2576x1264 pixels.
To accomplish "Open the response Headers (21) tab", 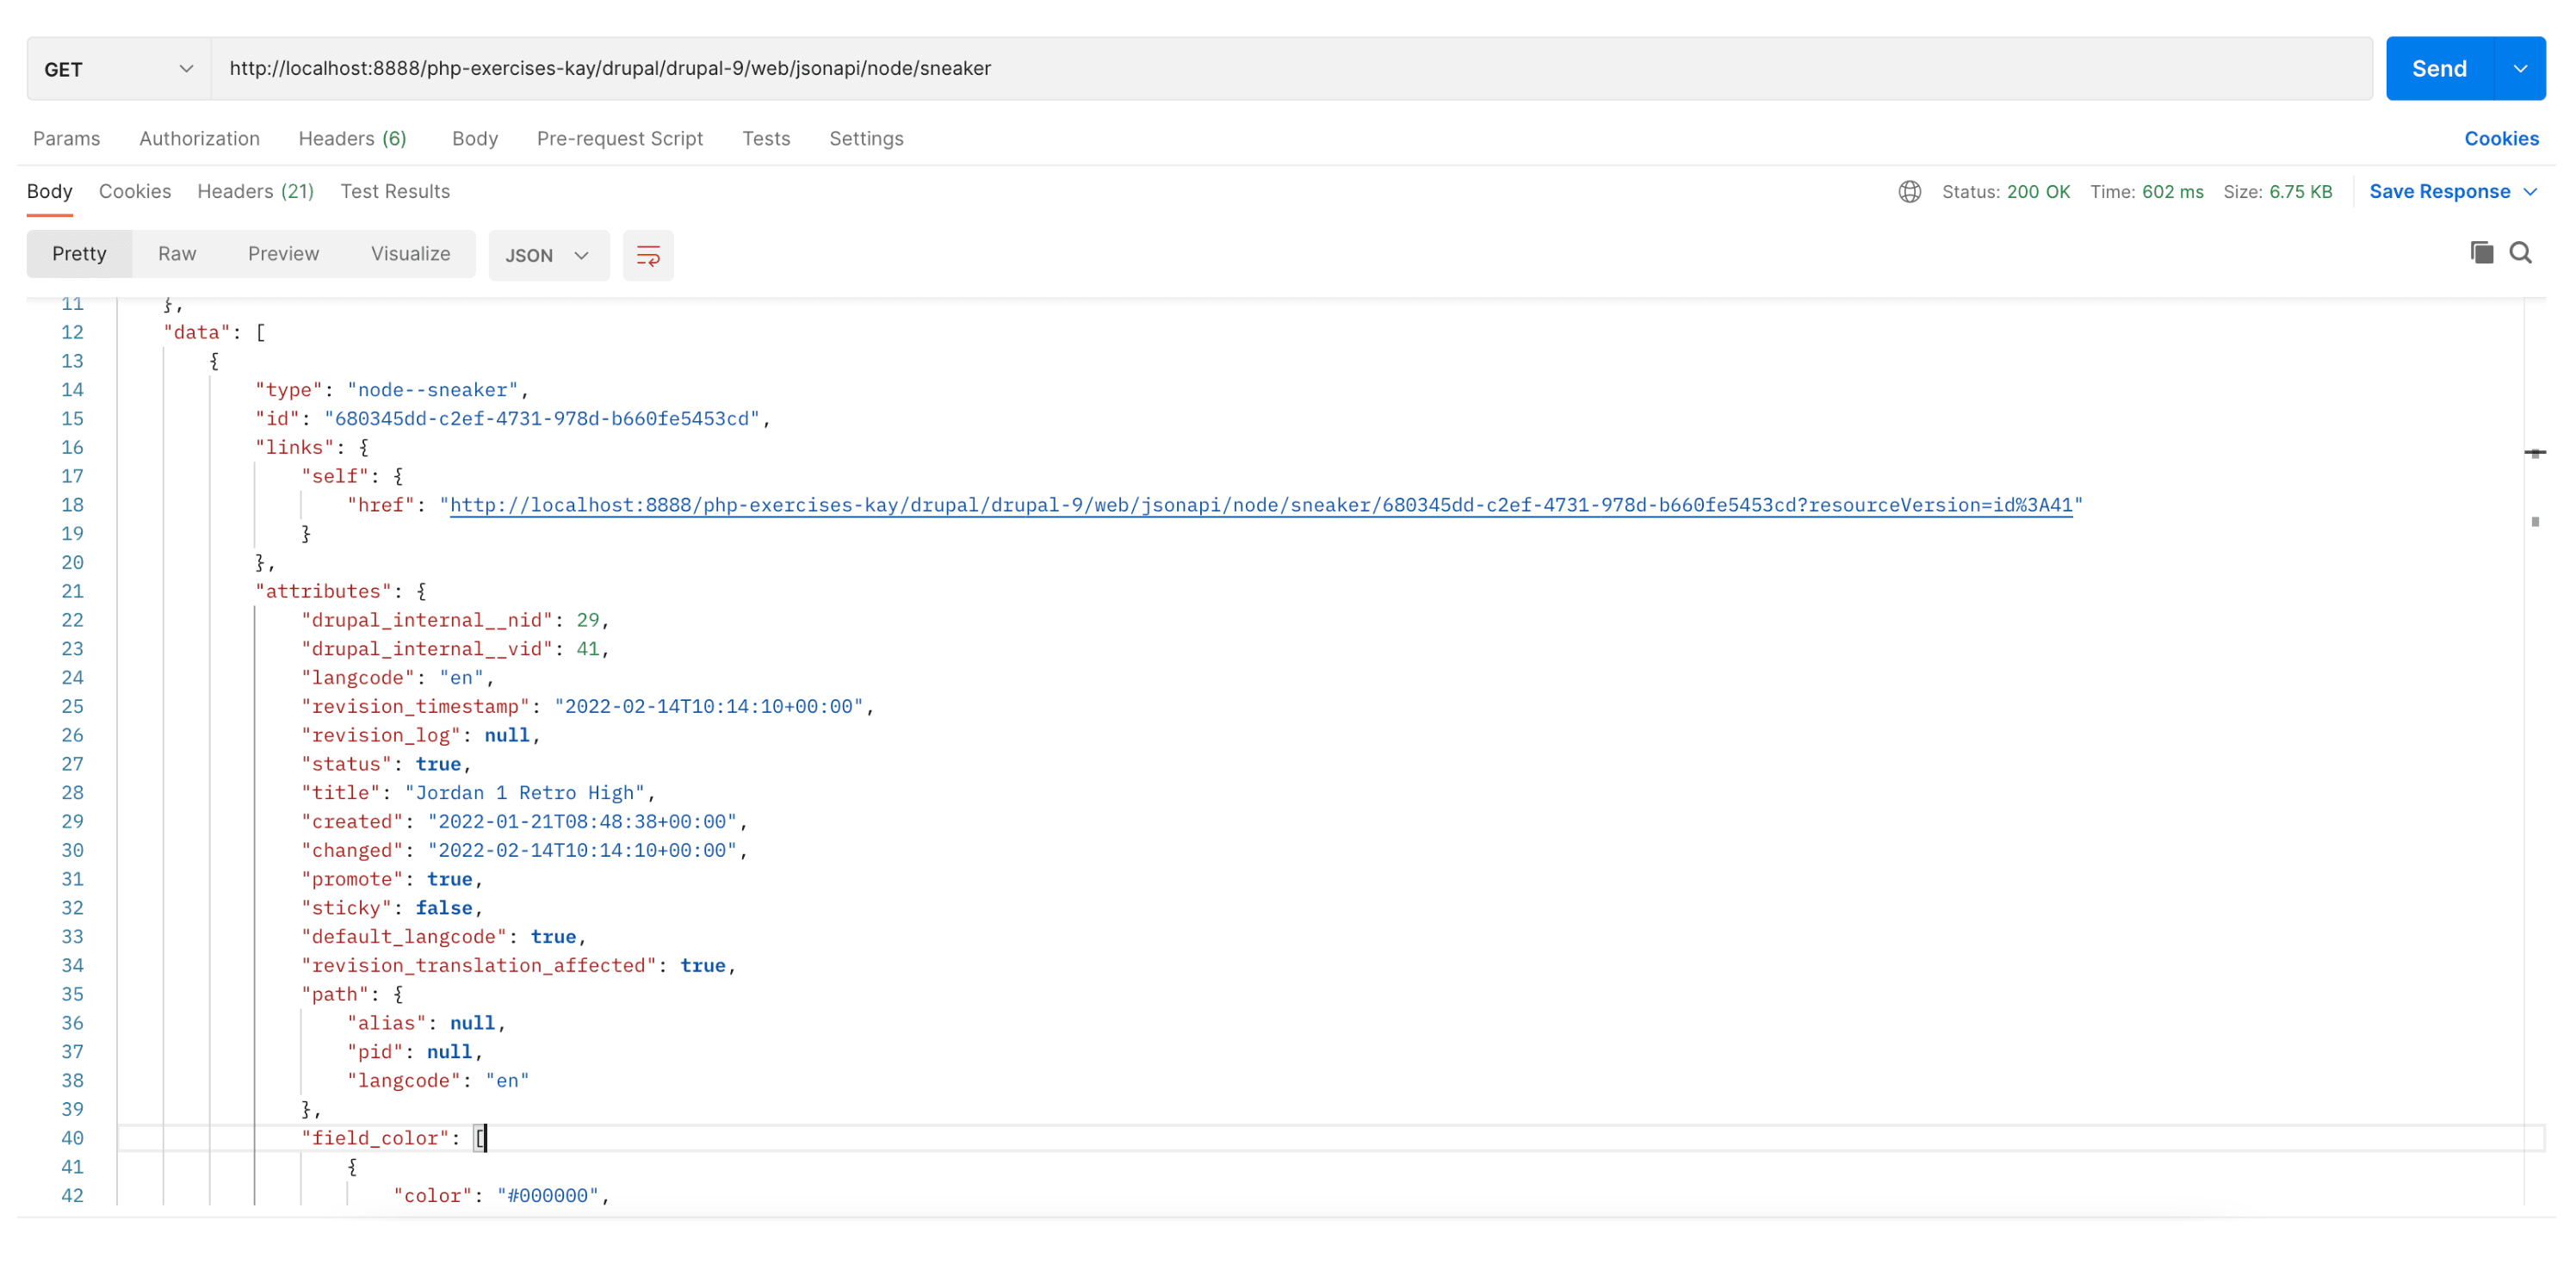I will point(255,191).
